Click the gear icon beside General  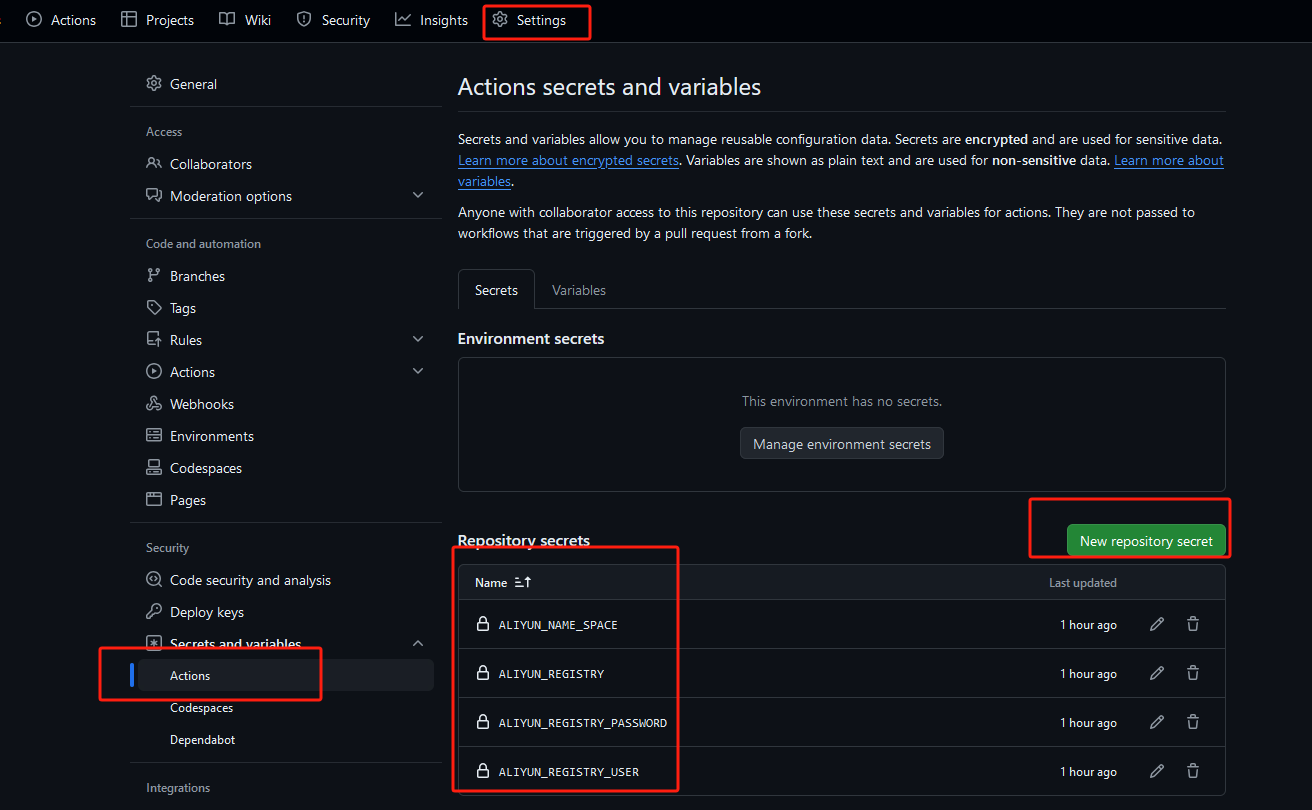click(154, 84)
